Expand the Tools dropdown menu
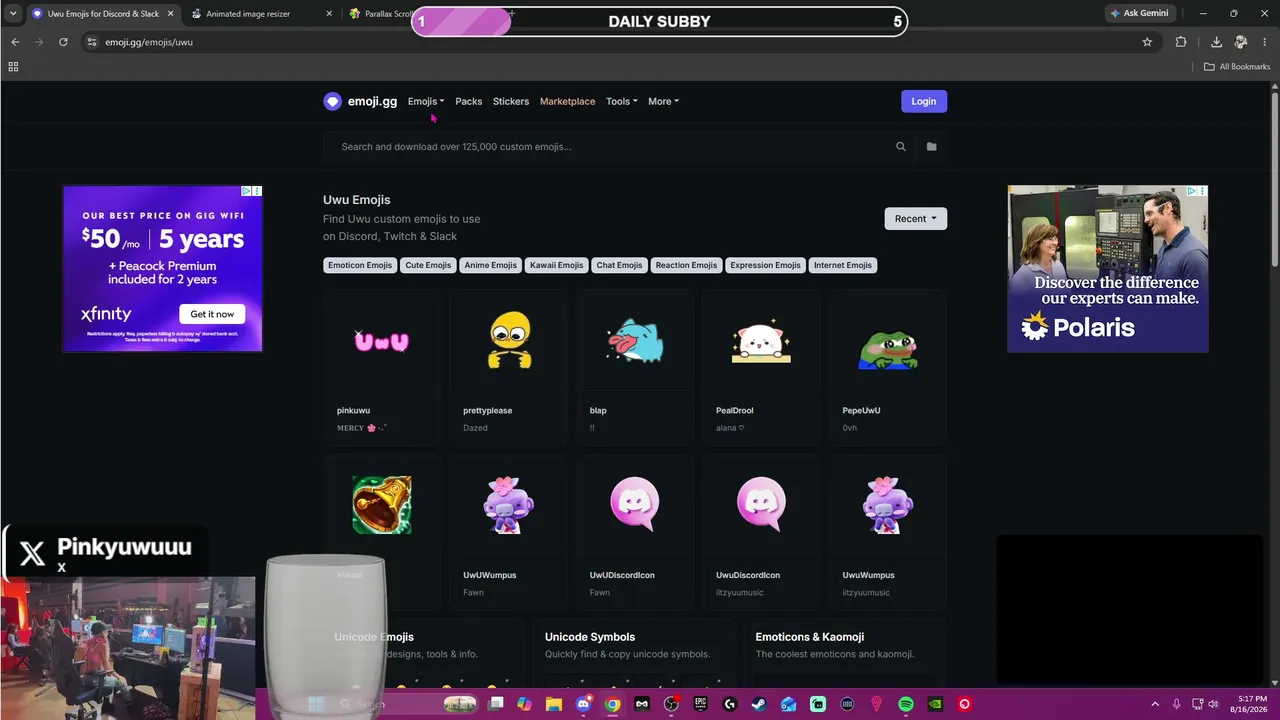Image resolution: width=1280 pixels, height=720 pixels. coord(622,101)
